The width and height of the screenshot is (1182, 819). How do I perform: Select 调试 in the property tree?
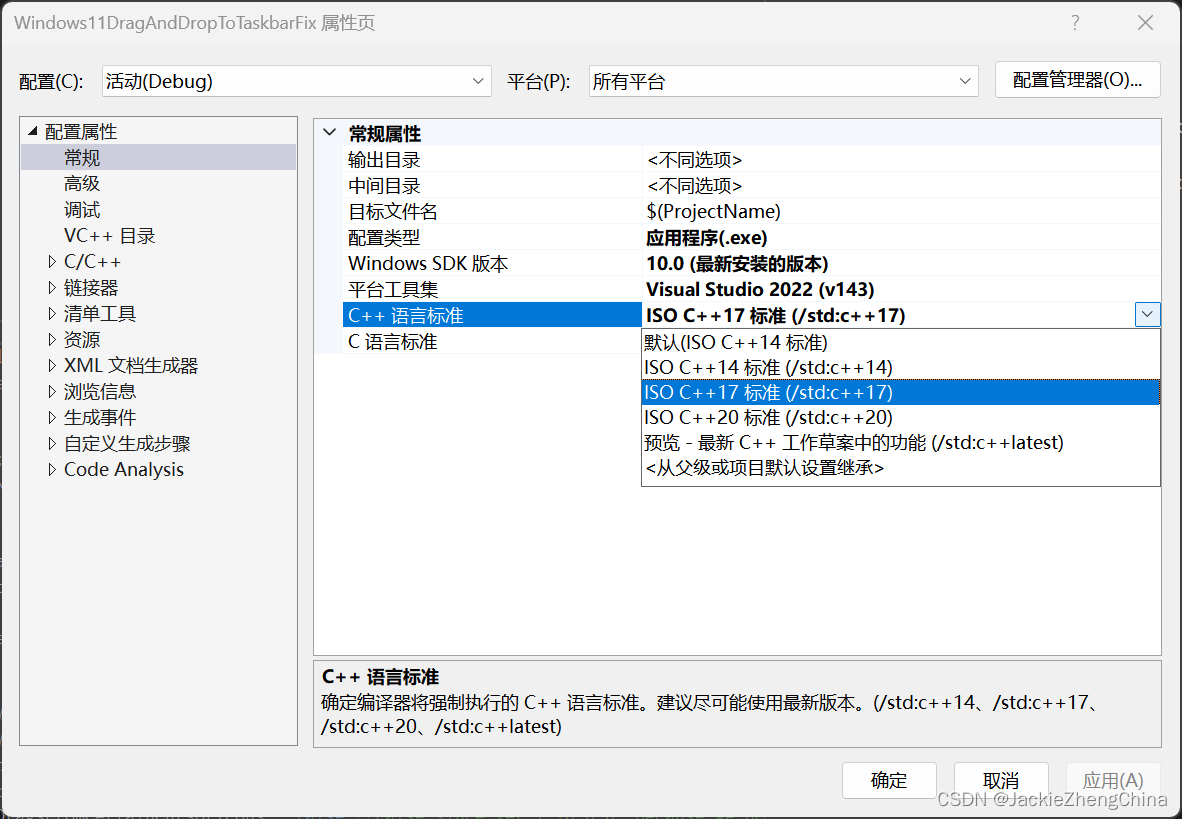pyautogui.click(x=82, y=210)
